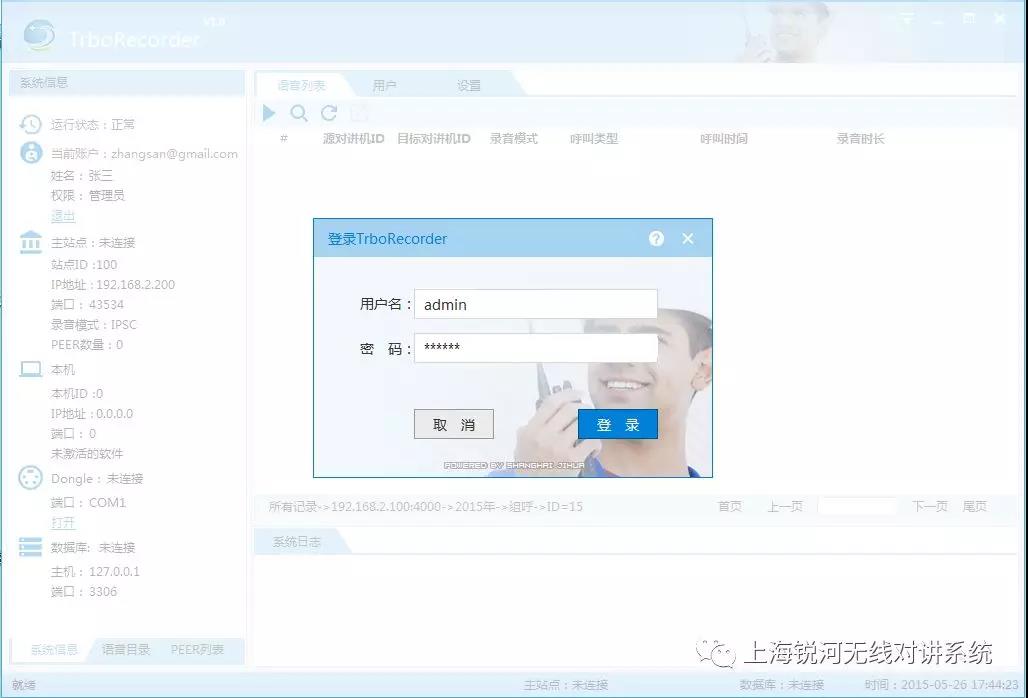Click the help question mark in login dialog

click(656, 239)
